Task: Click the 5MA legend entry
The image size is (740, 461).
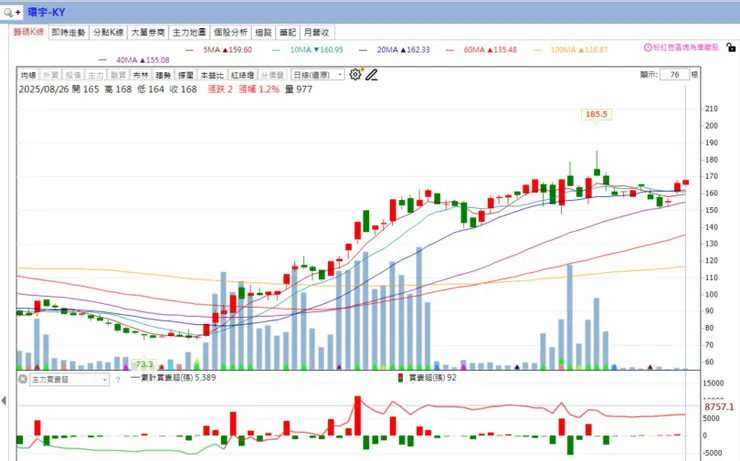Action: tap(219, 50)
